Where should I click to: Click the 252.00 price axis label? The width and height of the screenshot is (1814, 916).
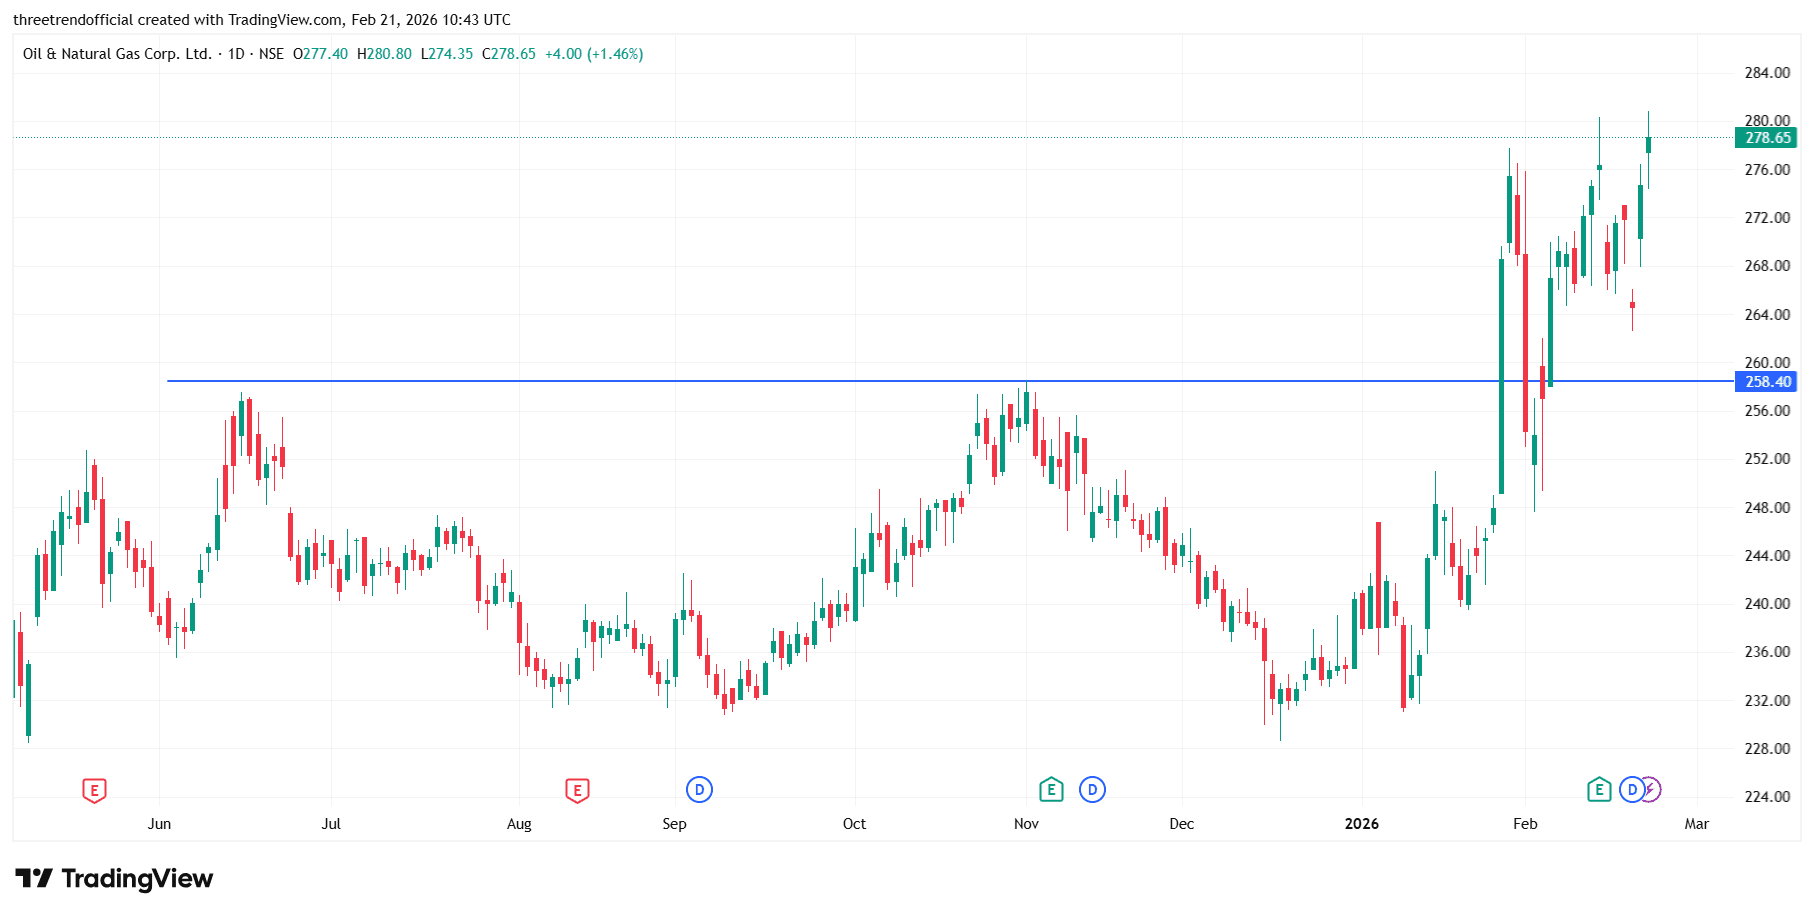(1767, 459)
